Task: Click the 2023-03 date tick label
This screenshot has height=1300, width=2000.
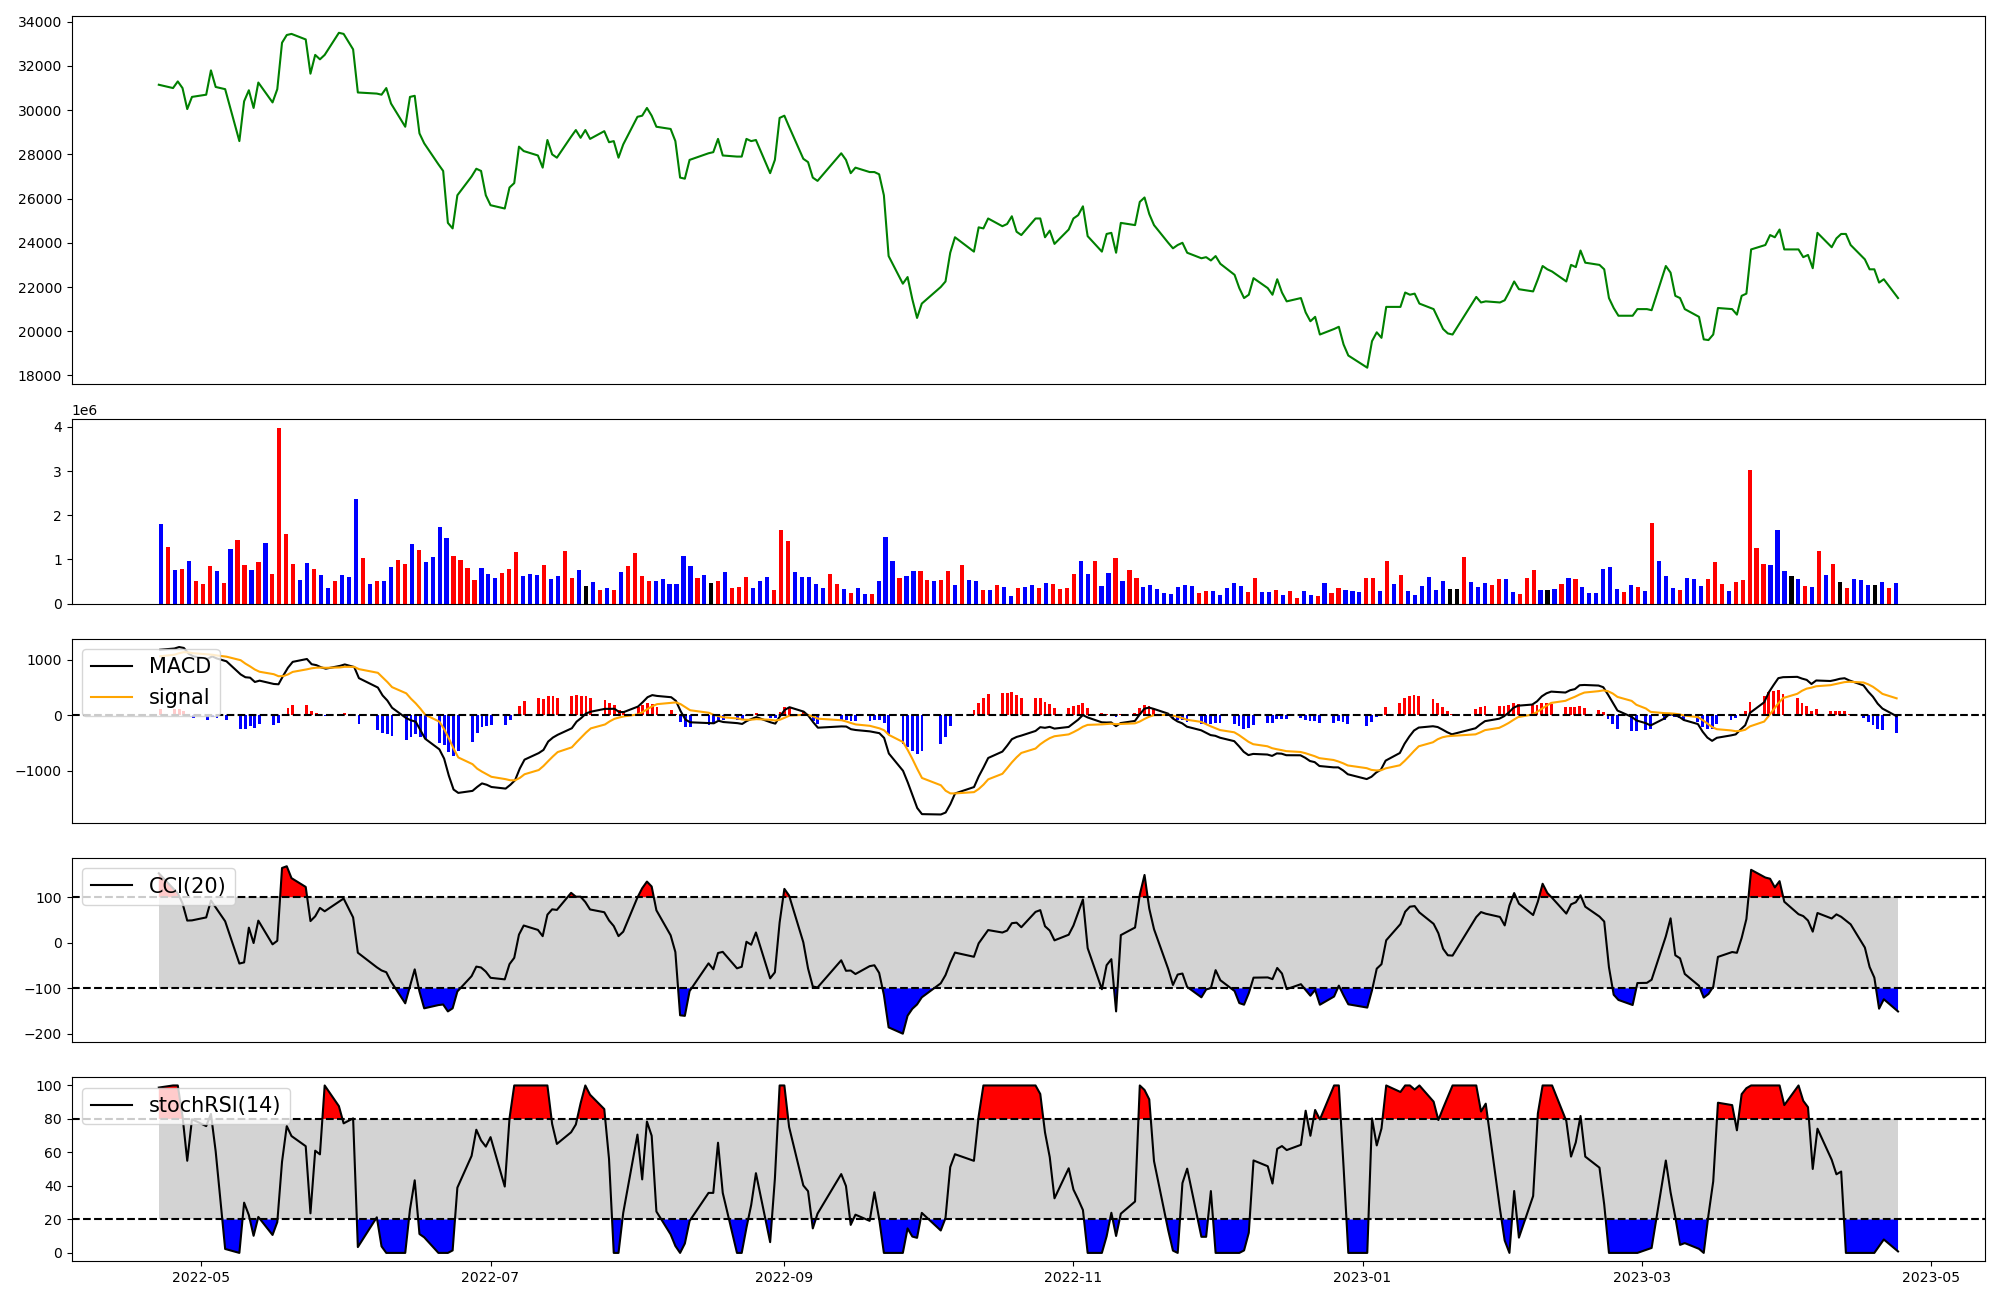Action: pos(1643,1277)
